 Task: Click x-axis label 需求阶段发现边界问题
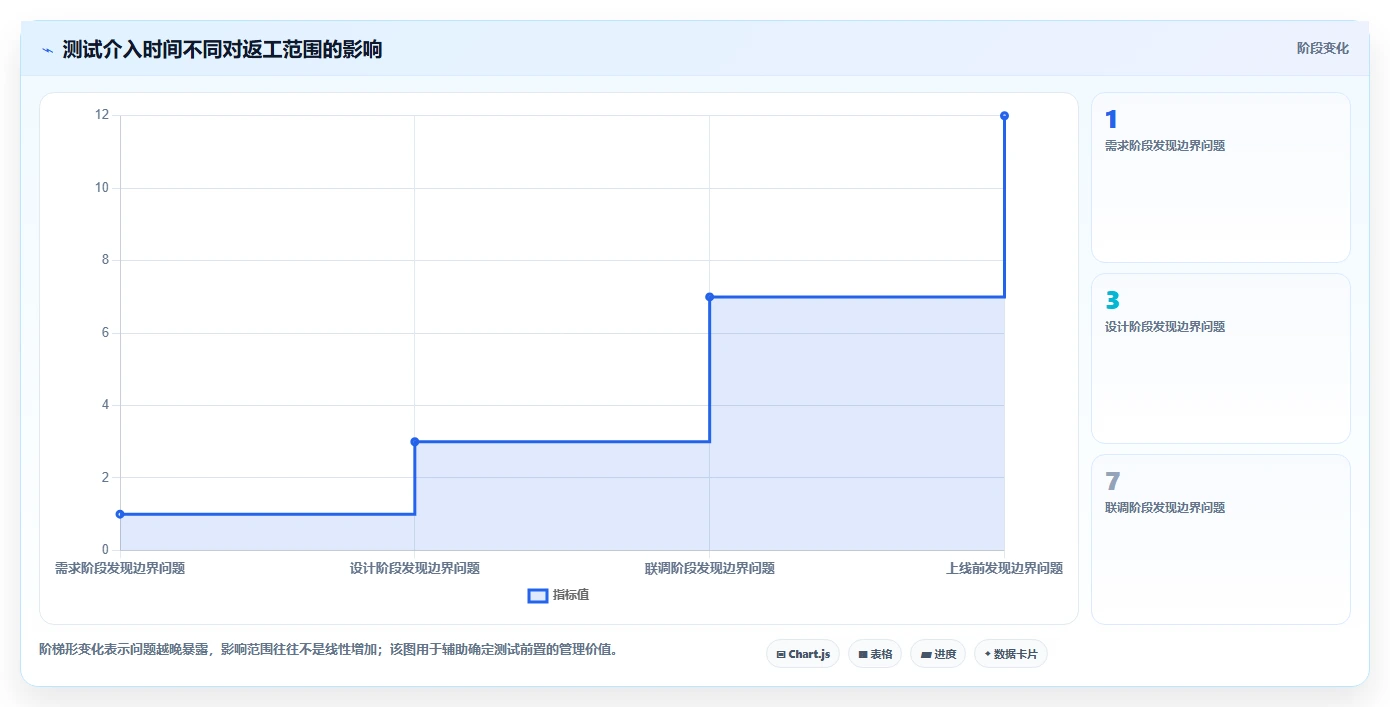click(120, 568)
